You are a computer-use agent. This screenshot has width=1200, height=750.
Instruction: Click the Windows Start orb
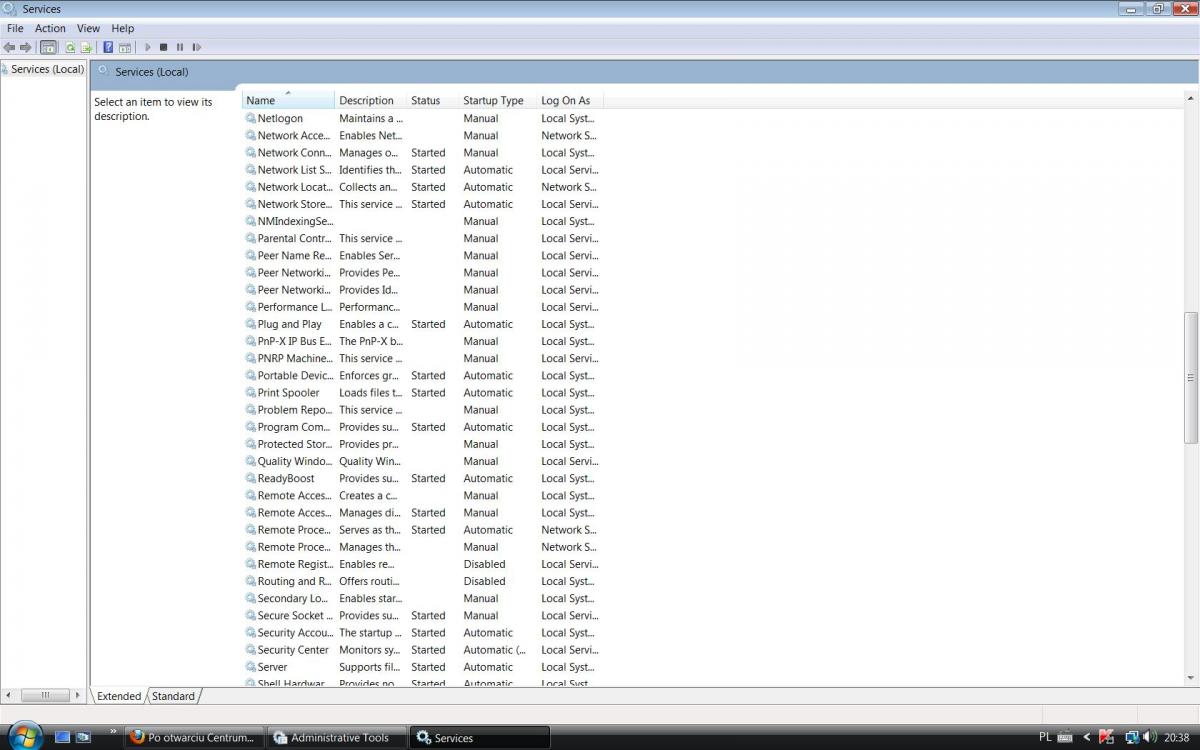(x=24, y=736)
